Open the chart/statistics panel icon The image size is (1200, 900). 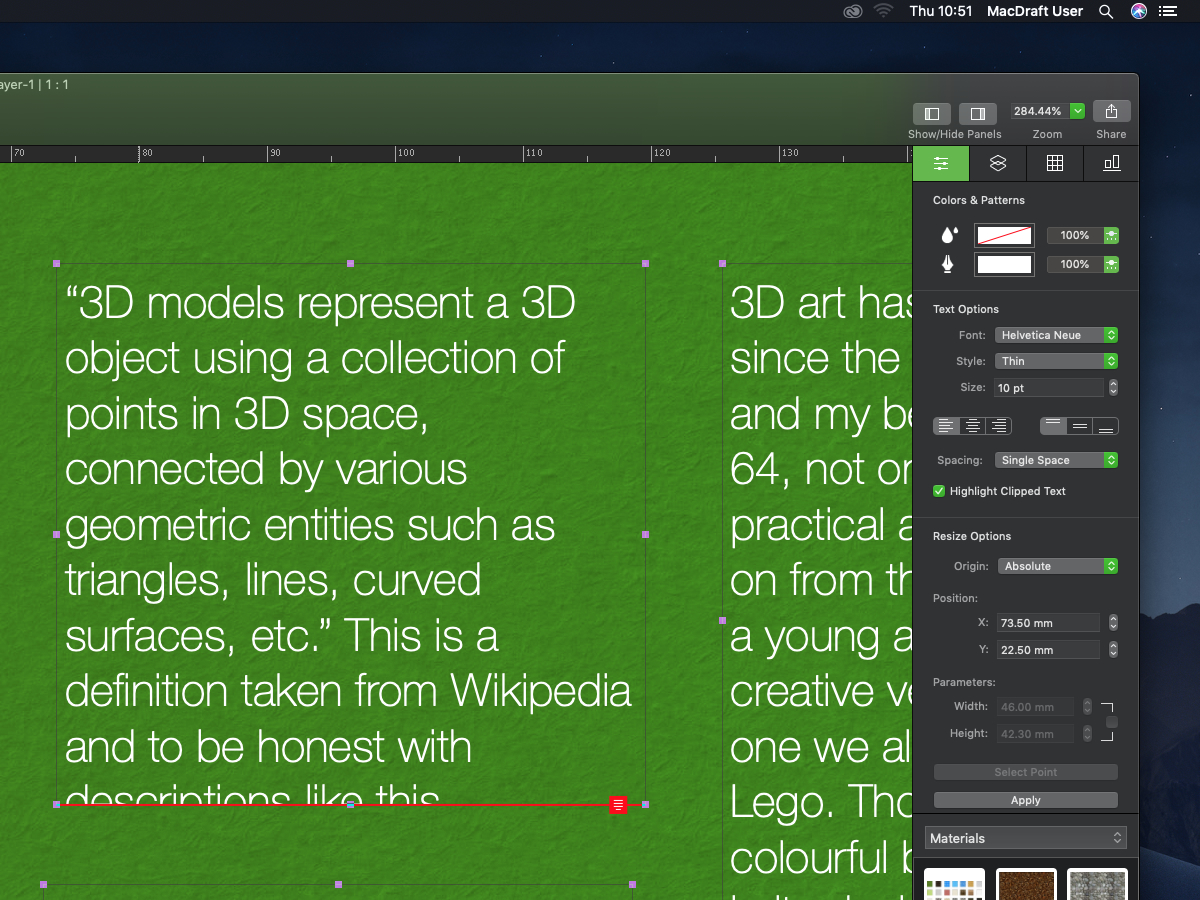point(1111,163)
